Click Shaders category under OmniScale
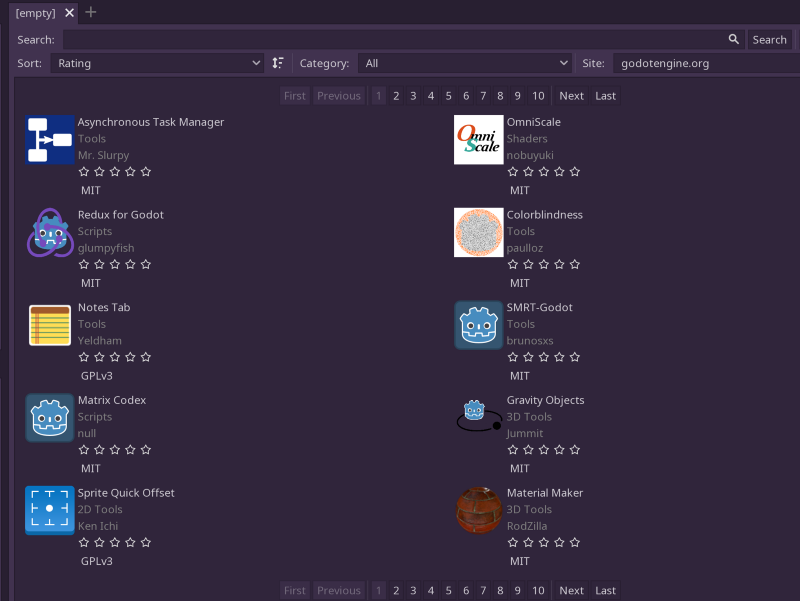Viewport: 800px width, 601px height. 527,139
